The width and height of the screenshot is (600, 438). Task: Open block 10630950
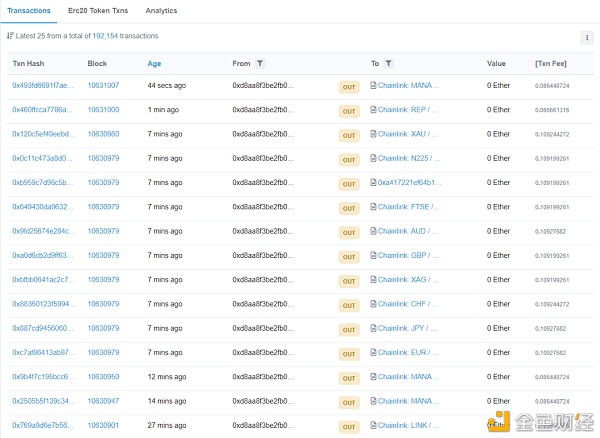point(103,377)
